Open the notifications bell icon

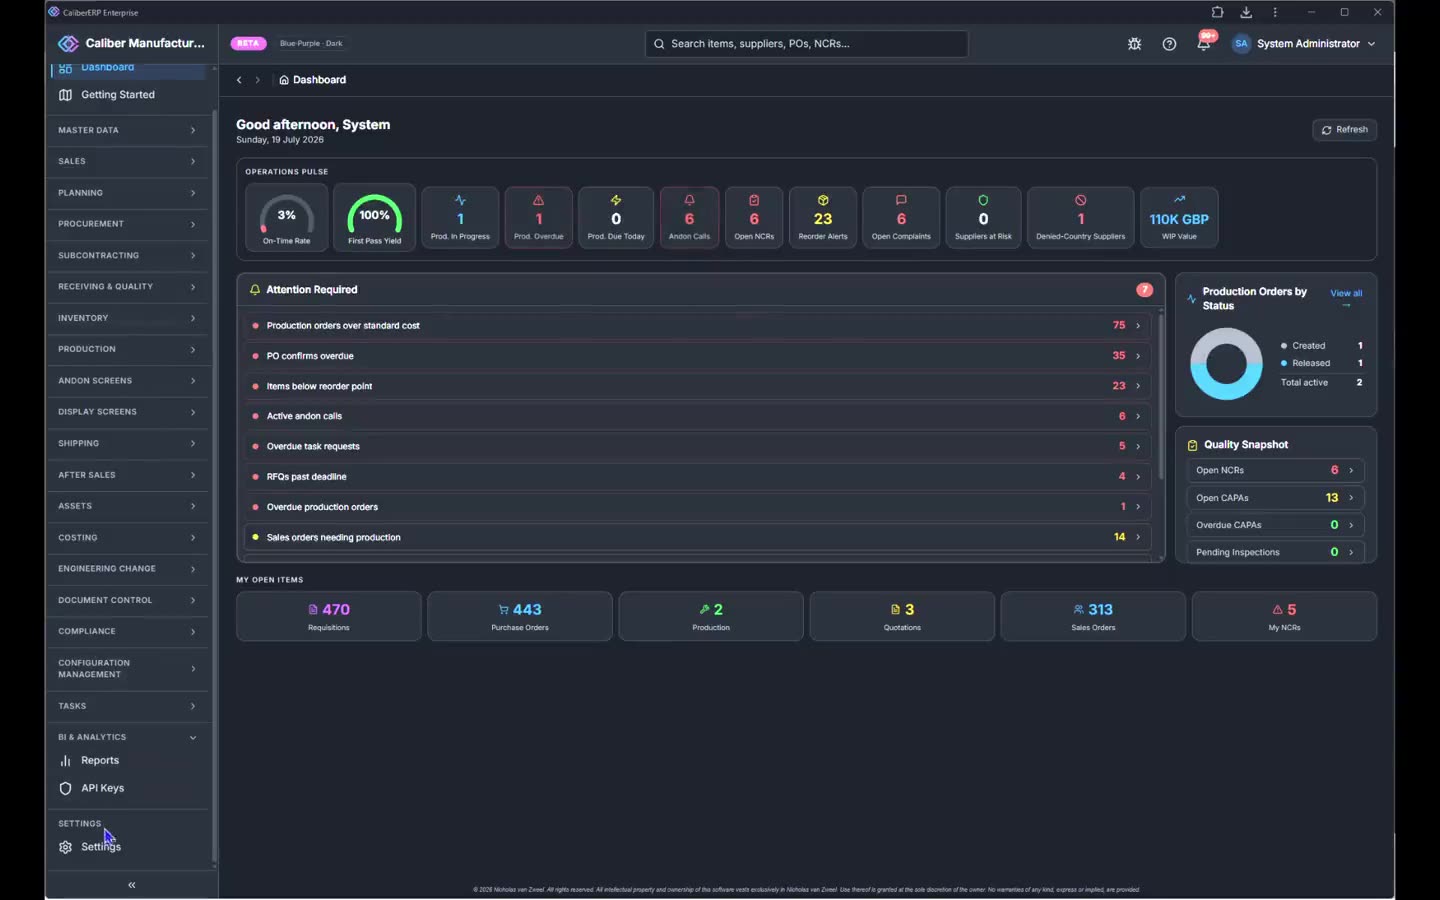[x=1204, y=44]
